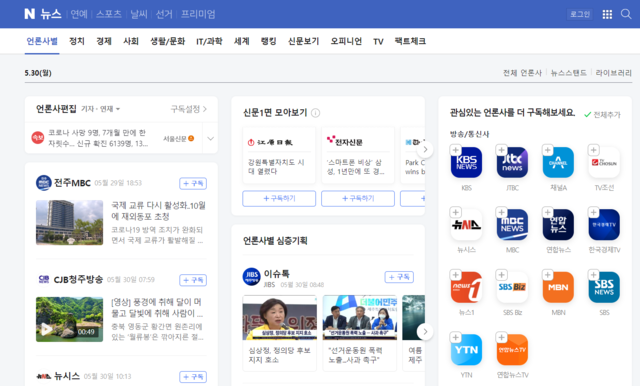The width and height of the screenshot is (640, 386).
Task: Click the 로그인 button
Action: coord(580,14)
